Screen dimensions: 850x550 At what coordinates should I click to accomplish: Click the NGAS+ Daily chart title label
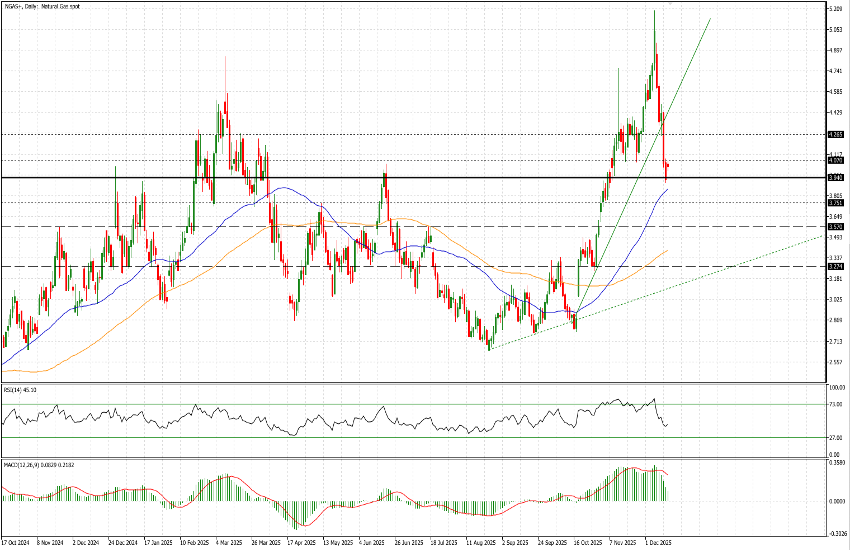(x=40, y=6)
